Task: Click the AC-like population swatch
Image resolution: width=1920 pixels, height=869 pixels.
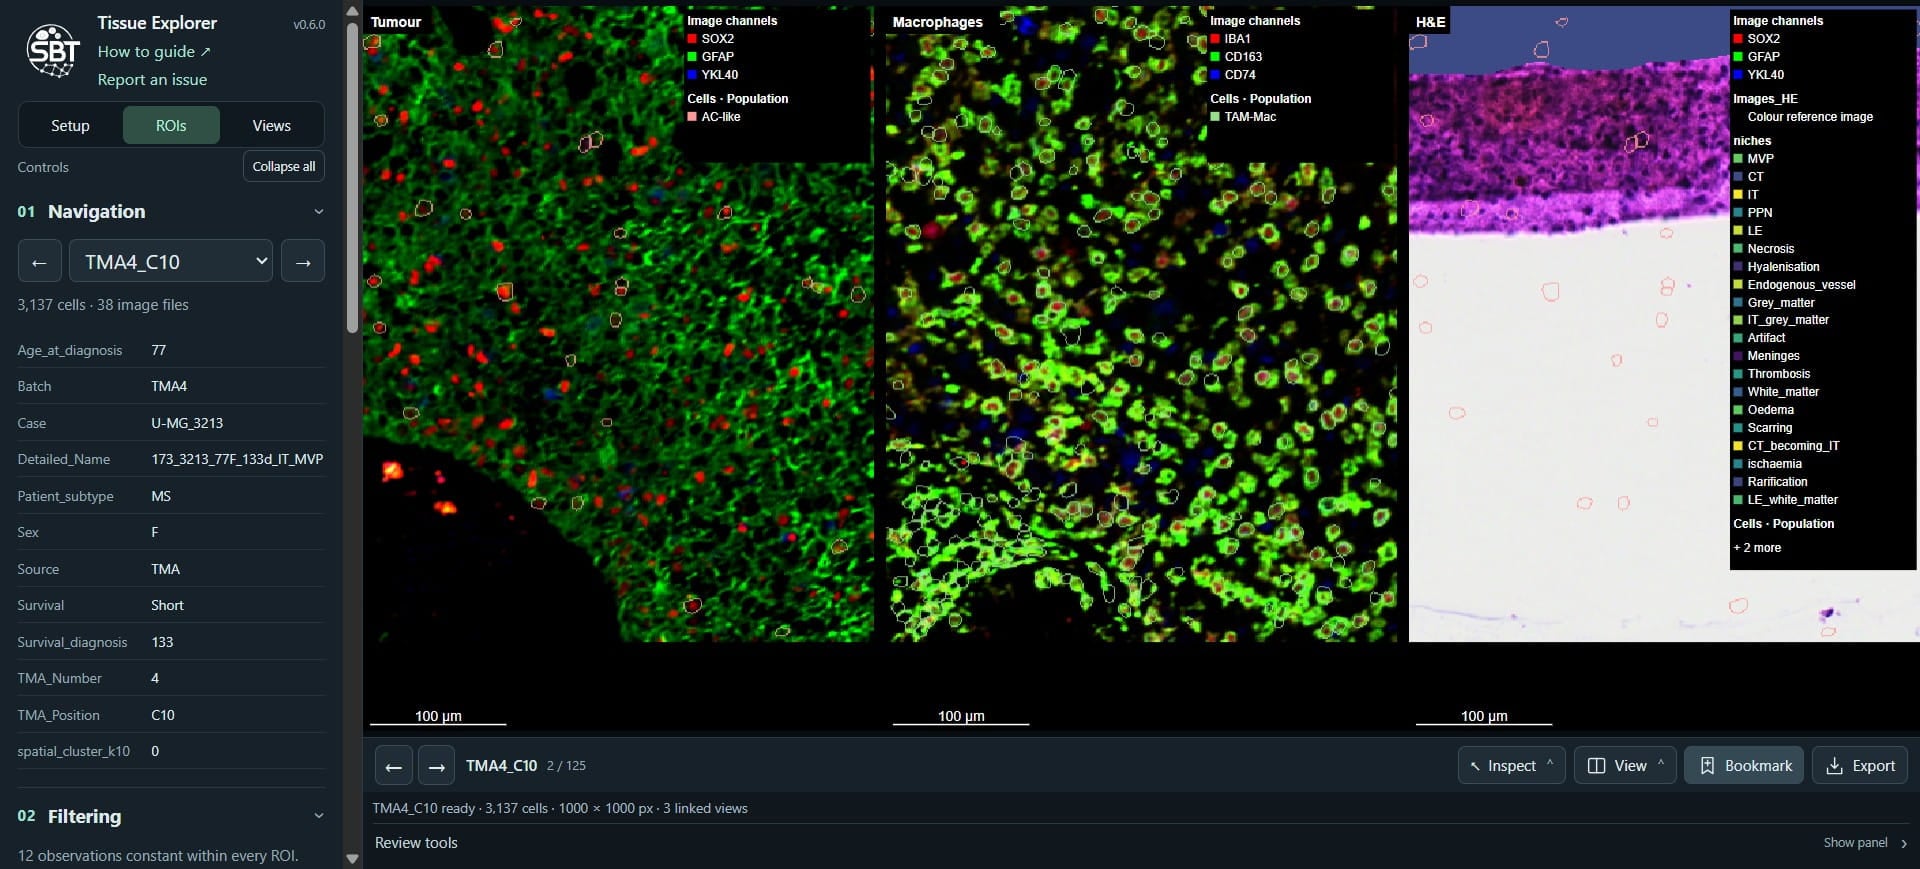Action: point(692,117)
